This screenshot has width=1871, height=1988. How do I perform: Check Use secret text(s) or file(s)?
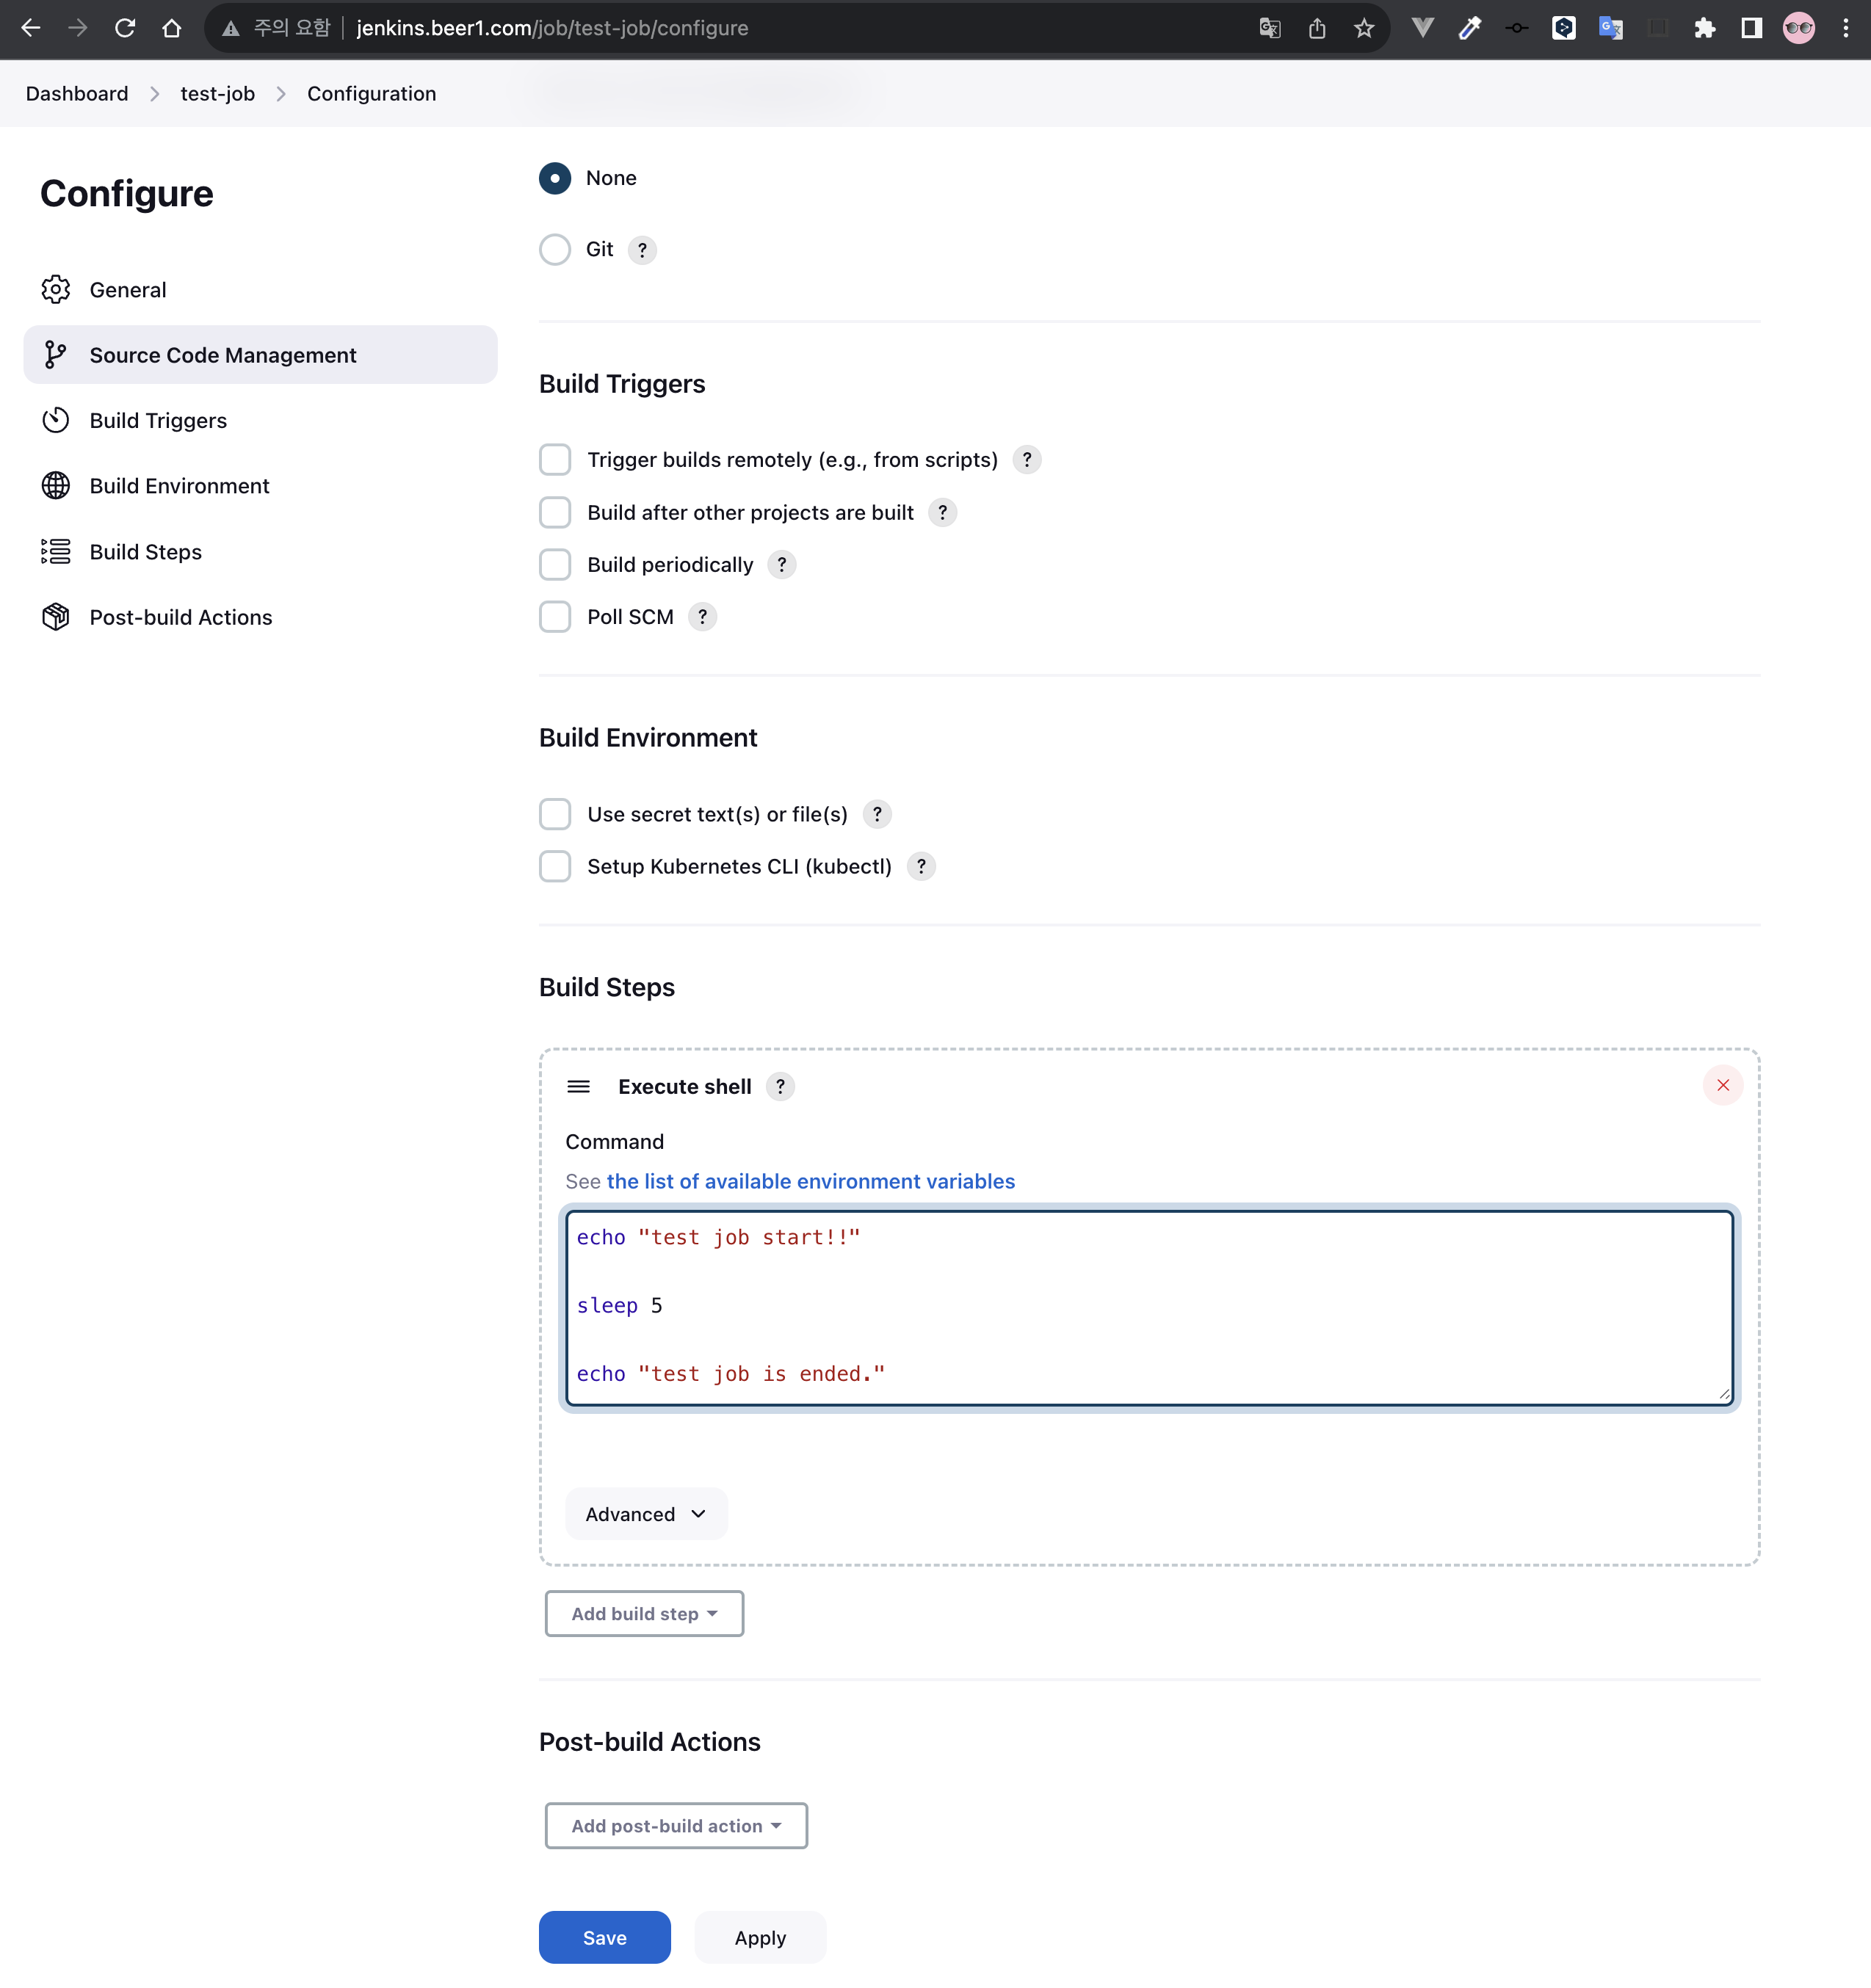pyautogui.click(x=555, y=814)
